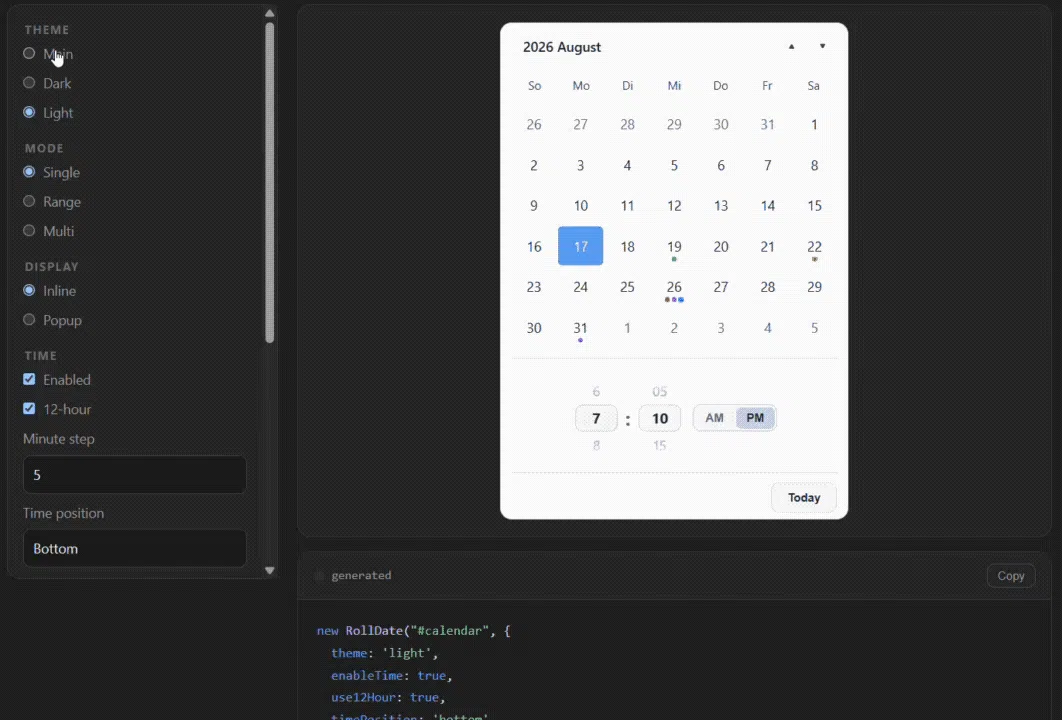This screenshot has width=1062, height=720.
Task: Select September 5 in last calendar row
Action: tap(814, 328)
